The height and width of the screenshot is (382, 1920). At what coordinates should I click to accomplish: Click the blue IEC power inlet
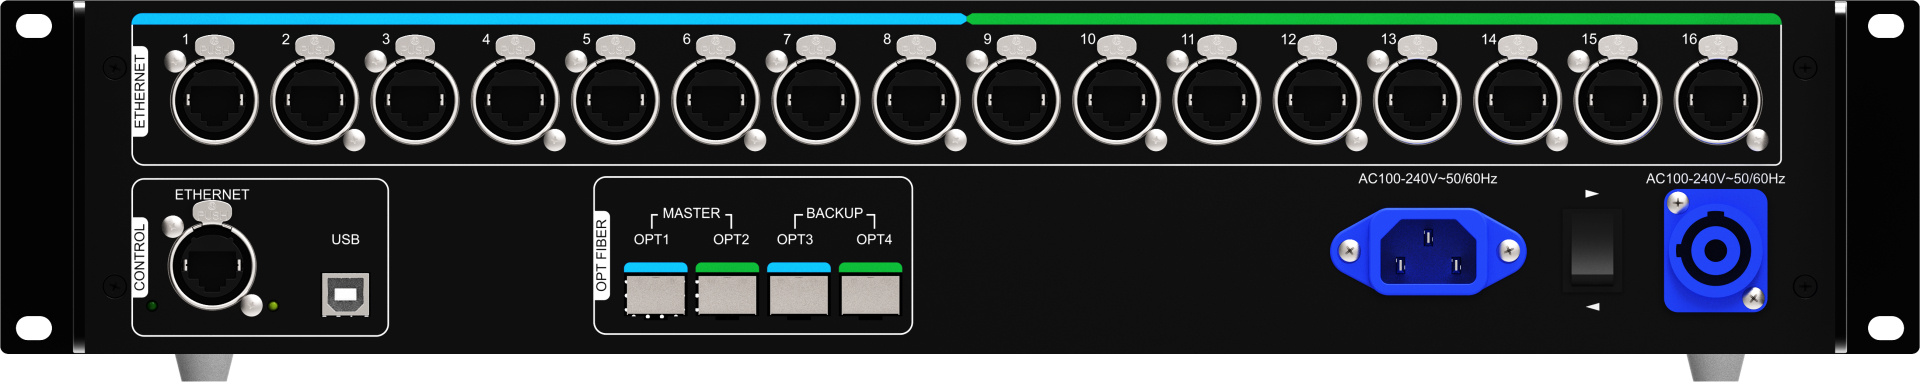tap(1428, 251)
